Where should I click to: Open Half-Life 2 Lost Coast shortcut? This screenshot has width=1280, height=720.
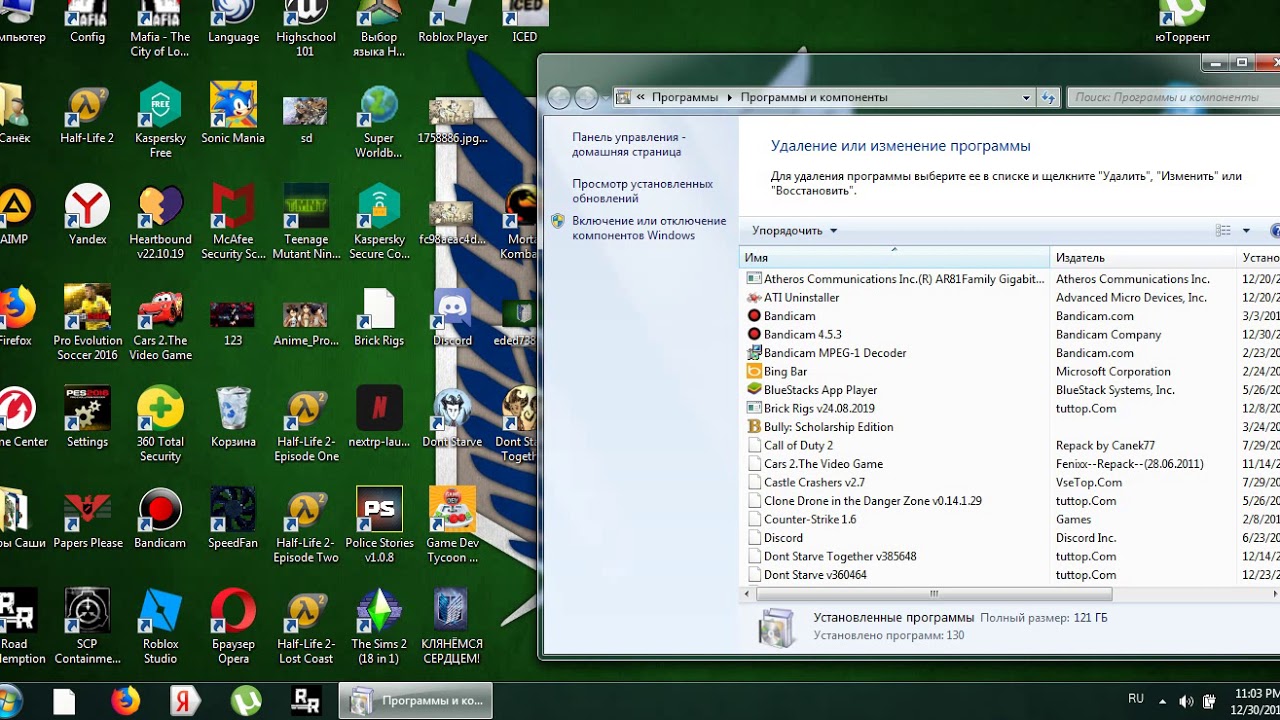click(306, 627)
